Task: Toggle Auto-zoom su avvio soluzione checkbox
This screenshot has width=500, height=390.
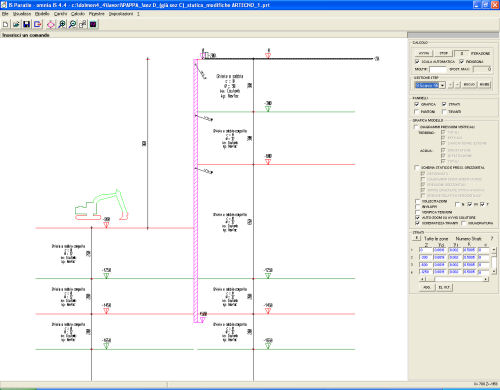Action: point(417,217)
